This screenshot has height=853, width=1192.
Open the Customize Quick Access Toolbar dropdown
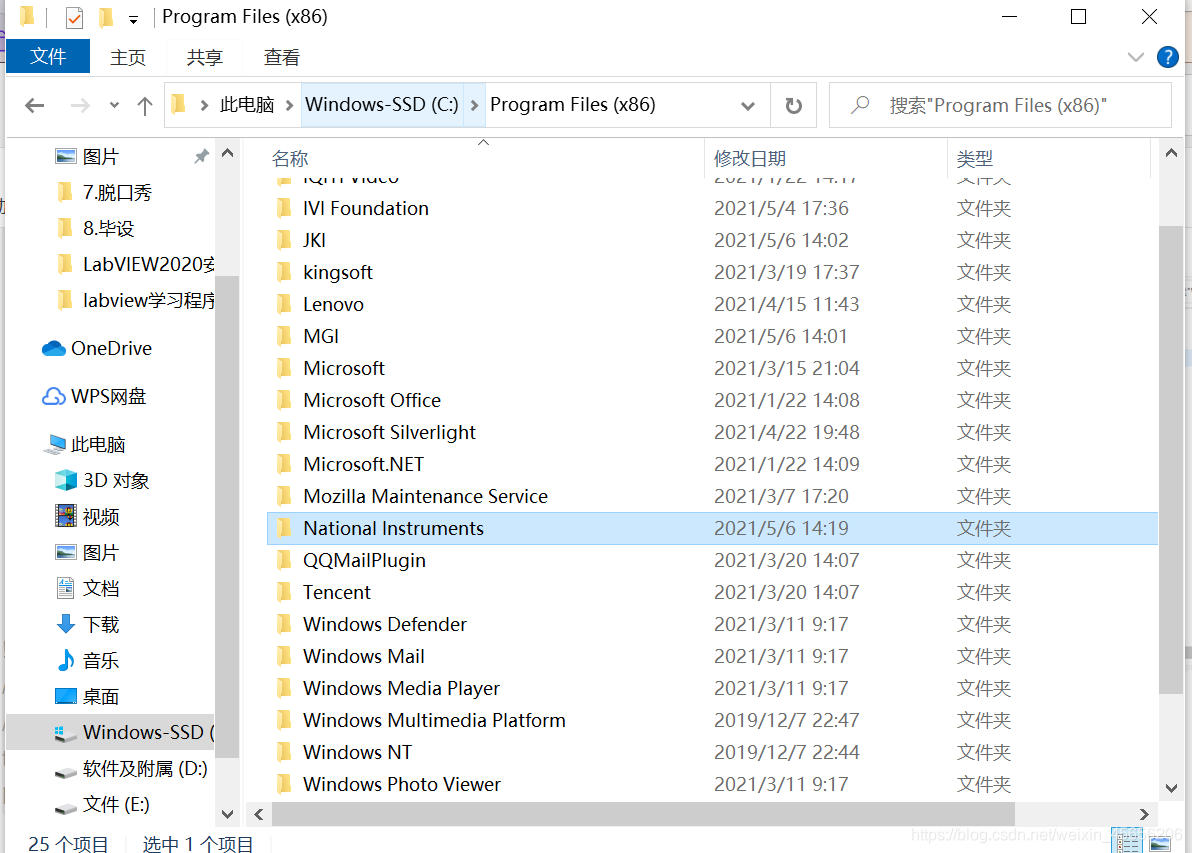[x=133, y=20]
